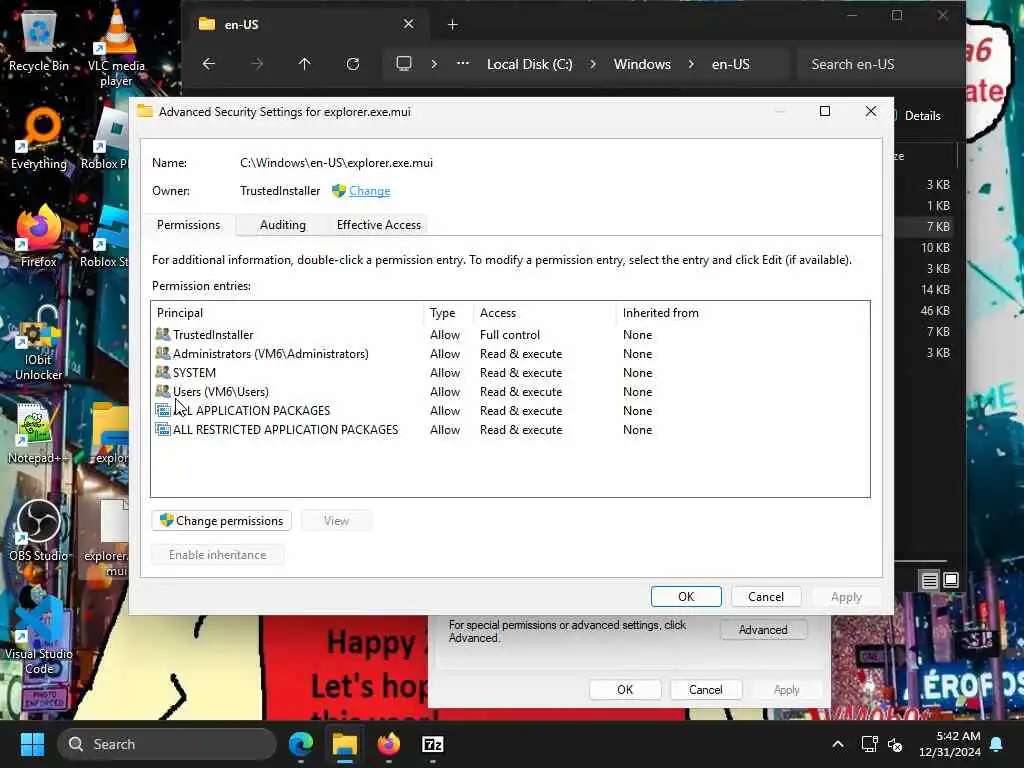Open the clock and date flyout
Screen dimensions: 1024x768
[950, 744]
